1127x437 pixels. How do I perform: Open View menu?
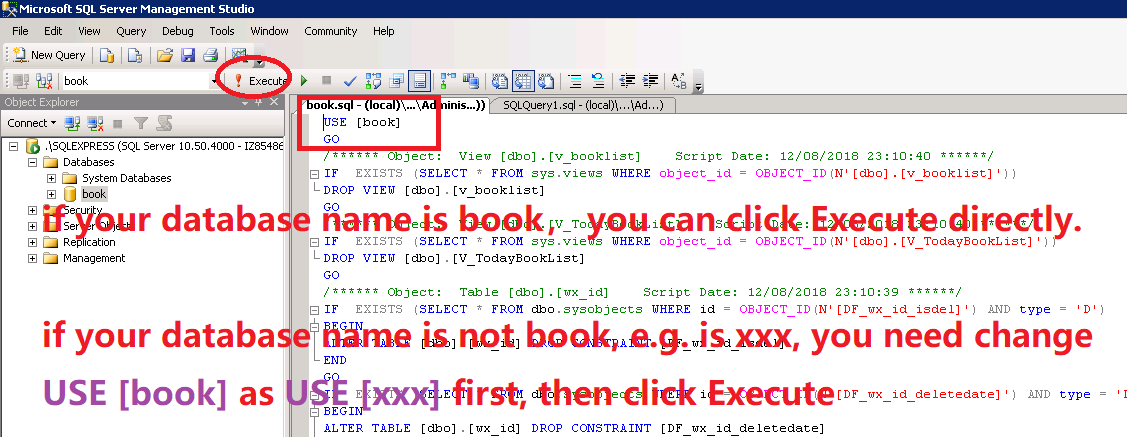pos(89,31)
